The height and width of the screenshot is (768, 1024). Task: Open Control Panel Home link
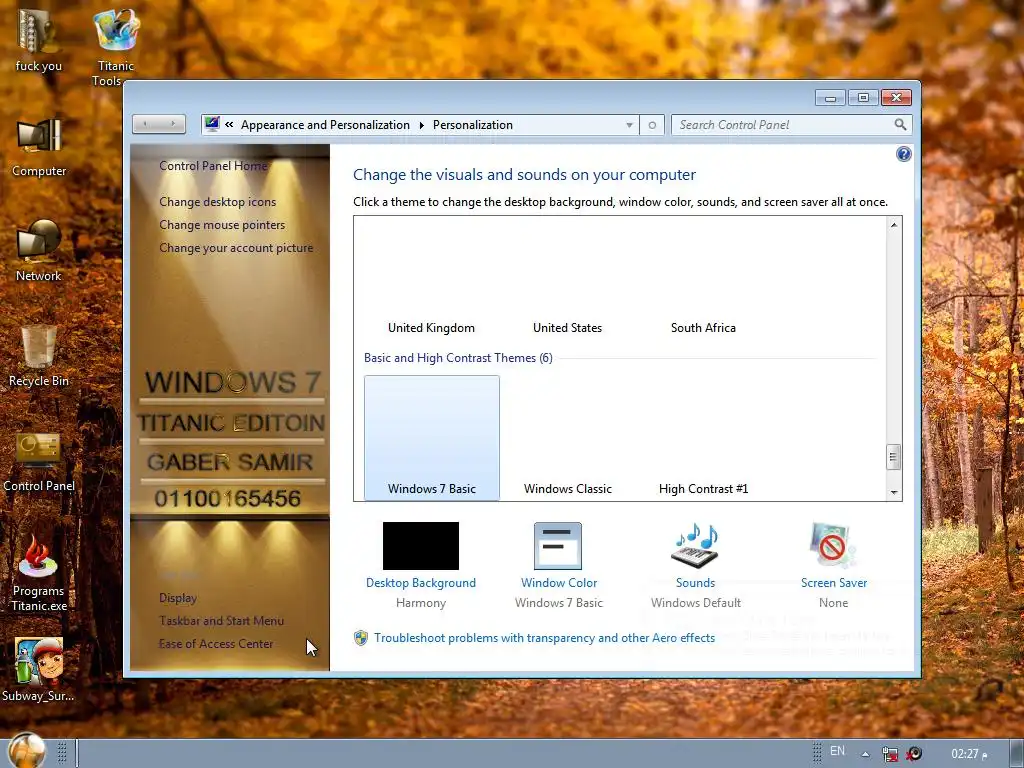click(x=214, y=166)
